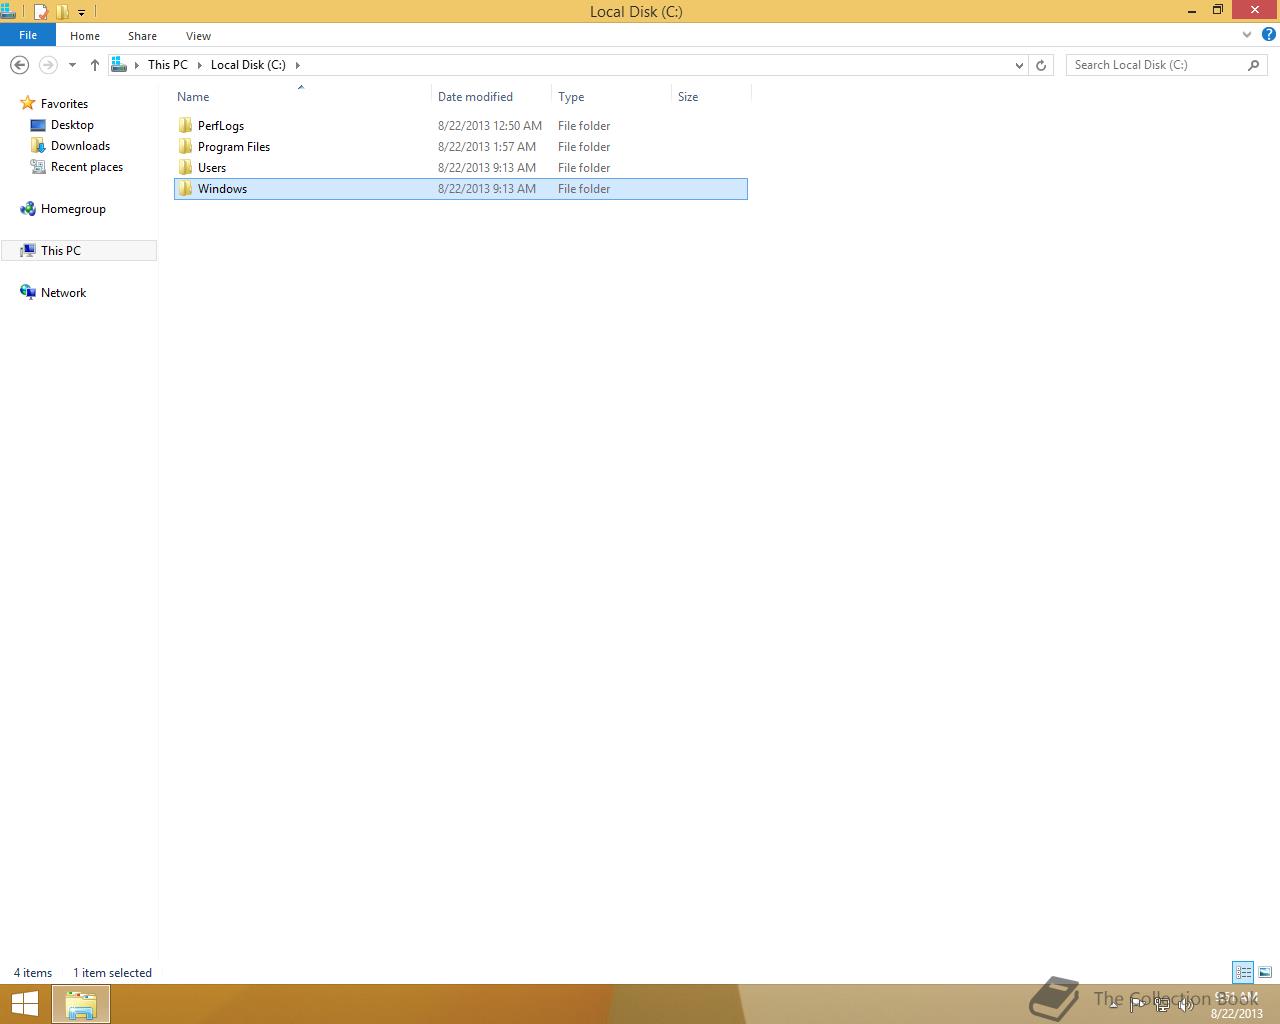Click the Users folder icon
The width and height of the screenshot is (1280, 1024).
185,168
